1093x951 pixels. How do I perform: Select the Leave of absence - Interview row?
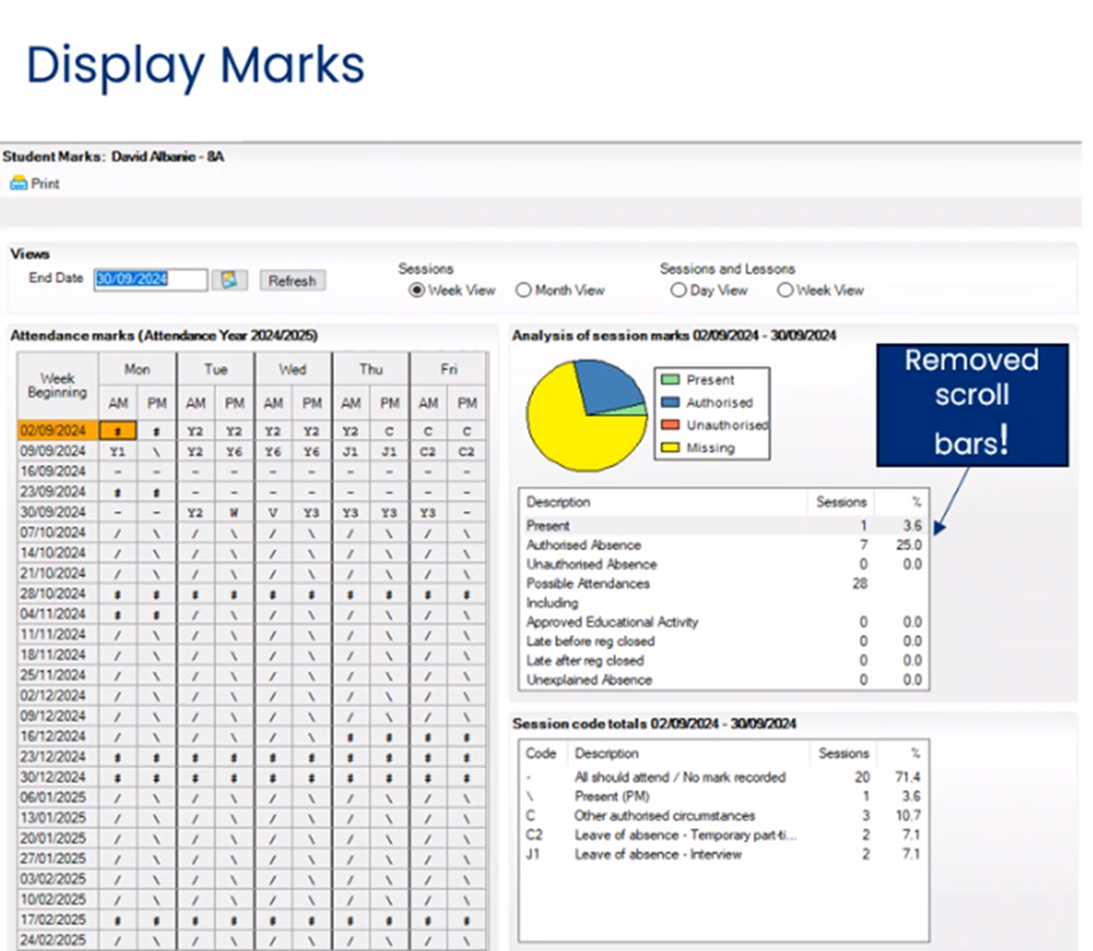point(657,854)
